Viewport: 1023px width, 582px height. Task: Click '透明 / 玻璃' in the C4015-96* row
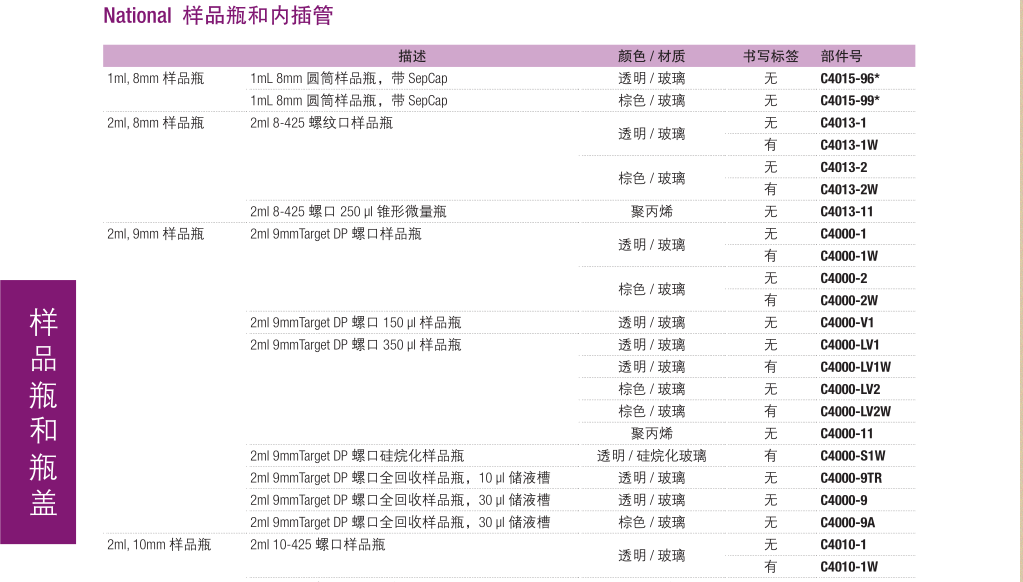651,78
